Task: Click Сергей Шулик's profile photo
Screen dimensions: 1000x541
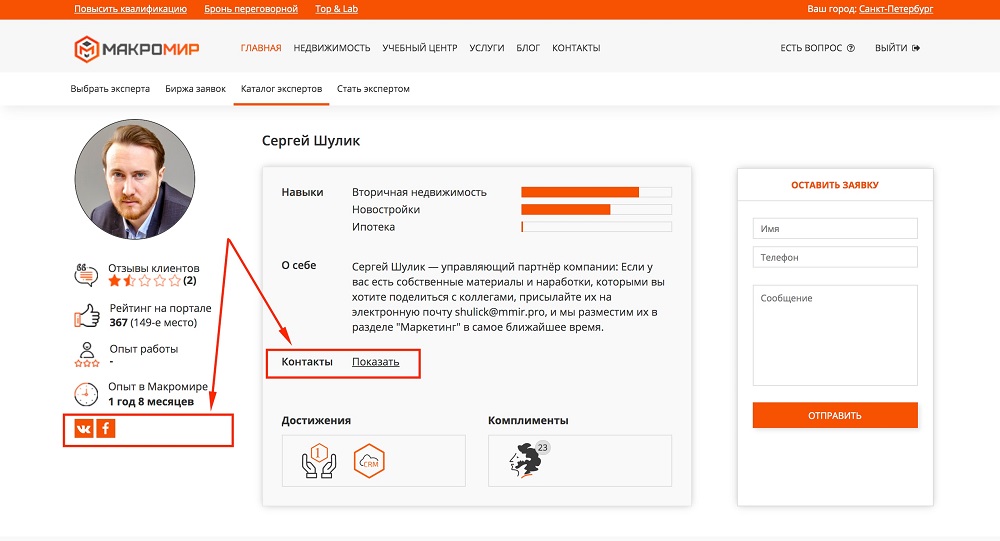Action: (135, 179)
